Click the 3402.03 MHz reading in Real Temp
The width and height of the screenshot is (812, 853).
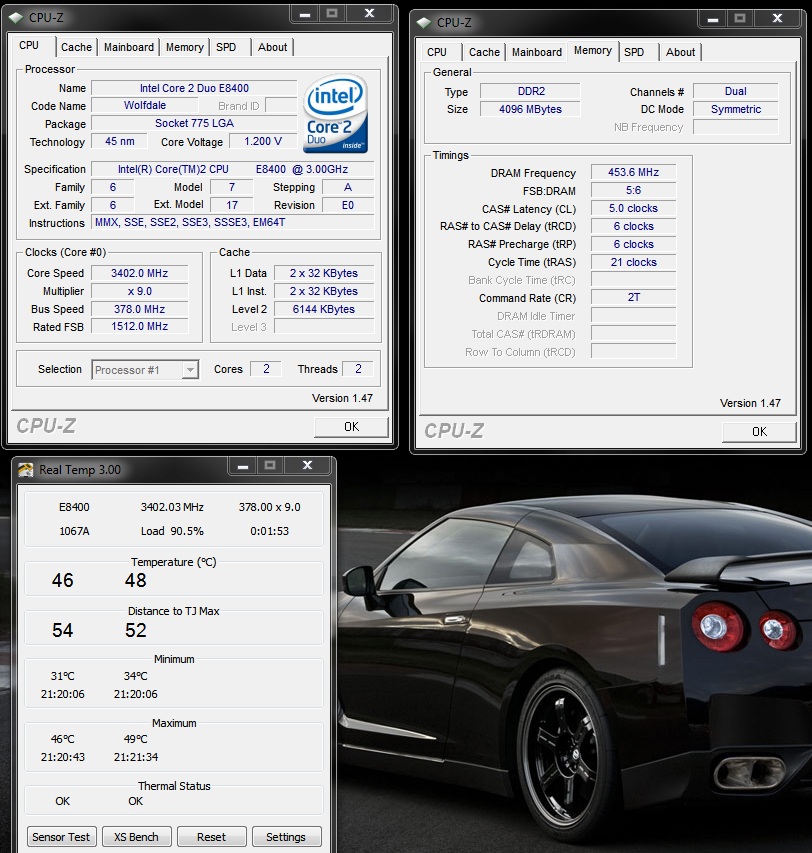172,507
